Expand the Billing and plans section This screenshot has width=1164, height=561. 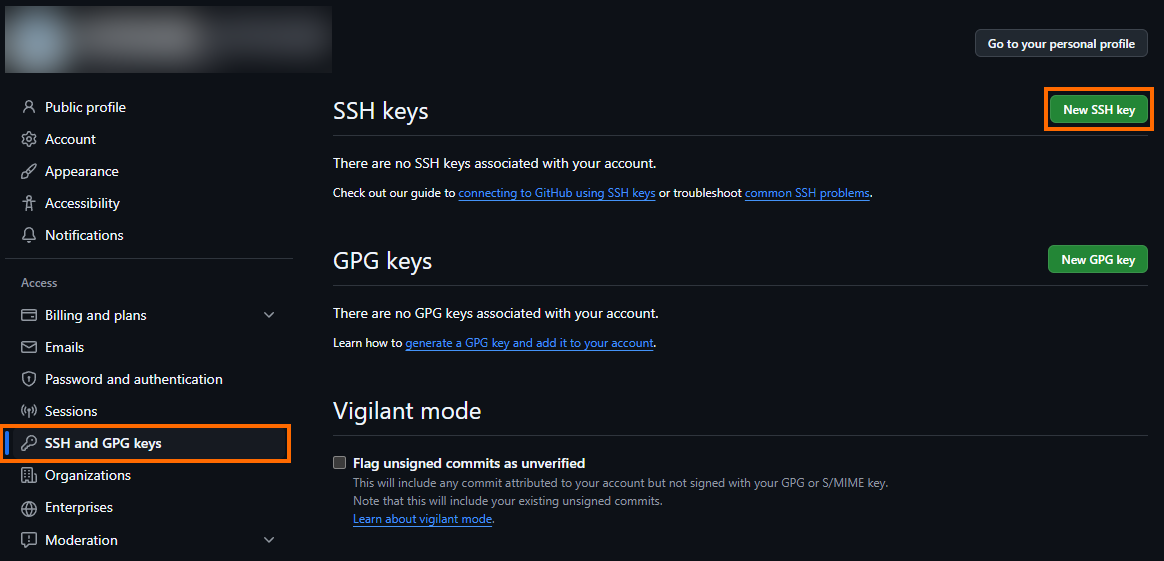(269, 315)
